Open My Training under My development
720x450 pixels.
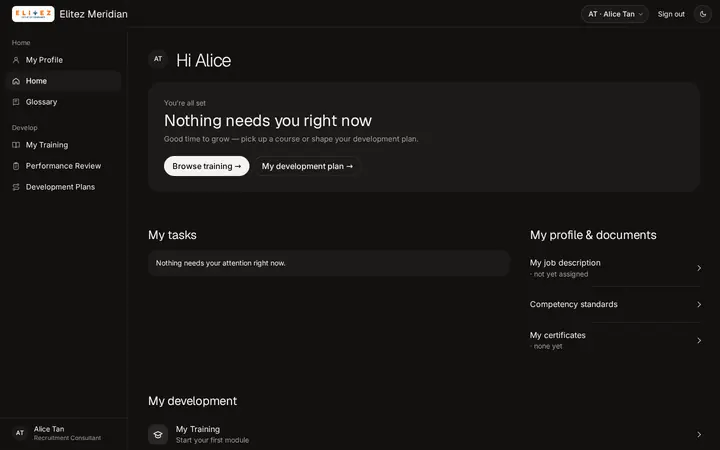pyautogui.click(x=424, y=434)
